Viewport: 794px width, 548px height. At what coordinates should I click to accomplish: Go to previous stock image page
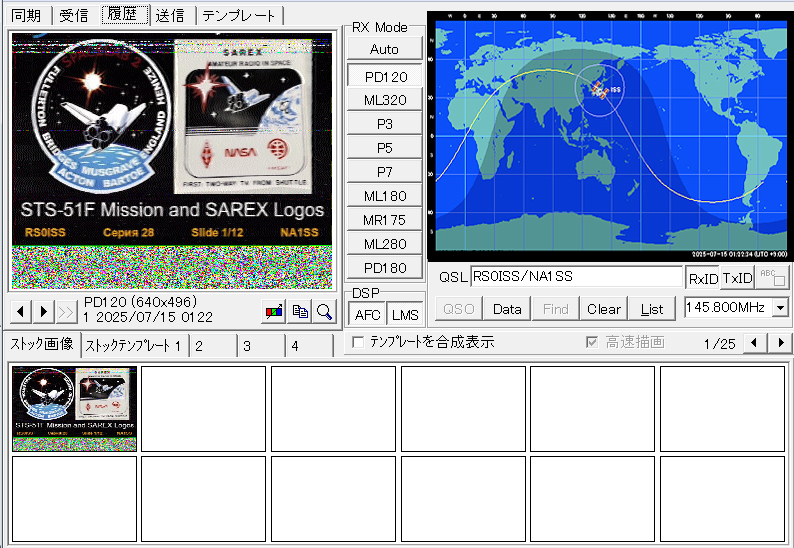[x=755, y=343]
